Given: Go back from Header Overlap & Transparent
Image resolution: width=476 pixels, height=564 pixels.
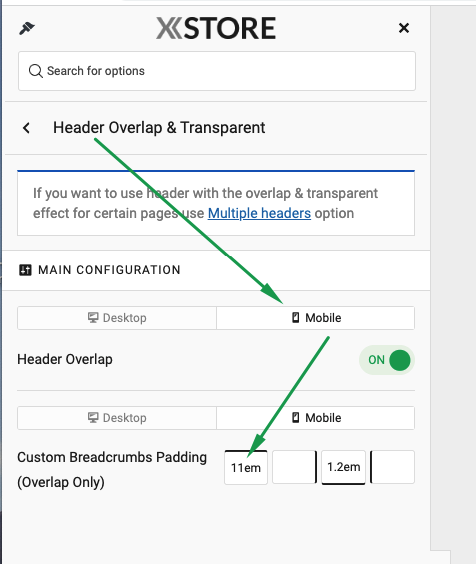Looking at the screenshot, I should (x=26, y=128).
